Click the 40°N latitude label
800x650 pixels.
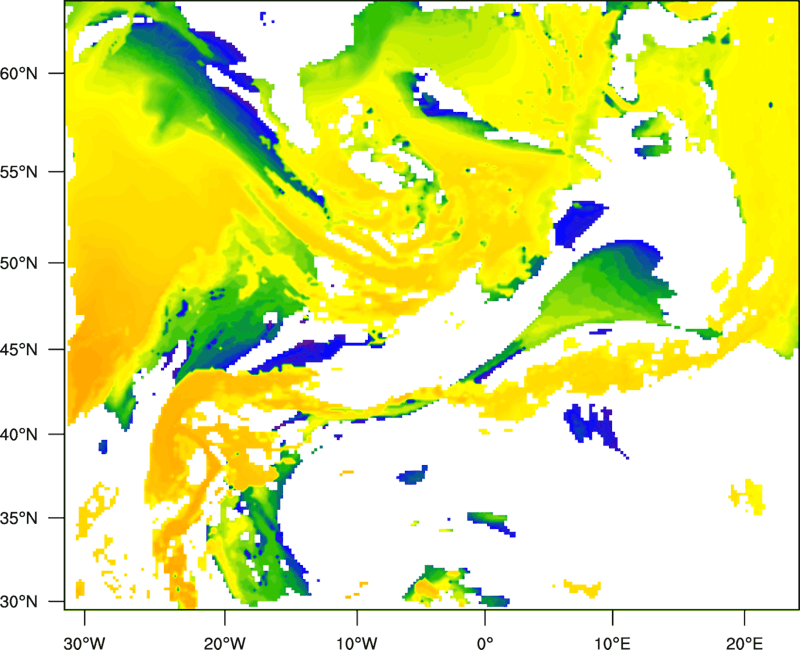click(19, 435)
